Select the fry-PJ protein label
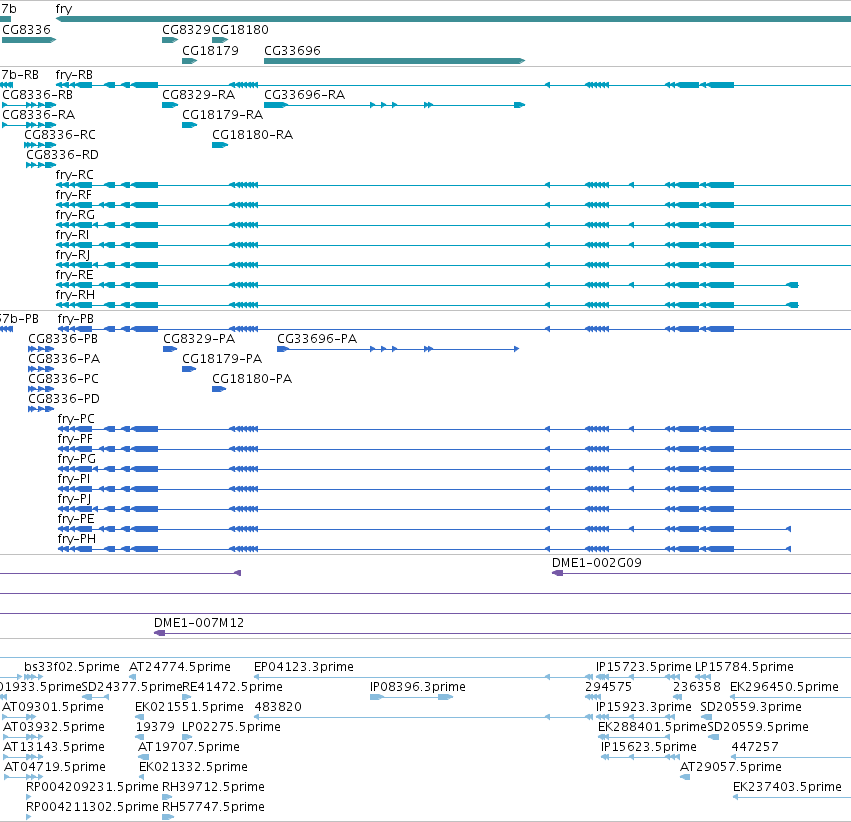The width and height of the screenshot is (851, 822). [75, 499]
